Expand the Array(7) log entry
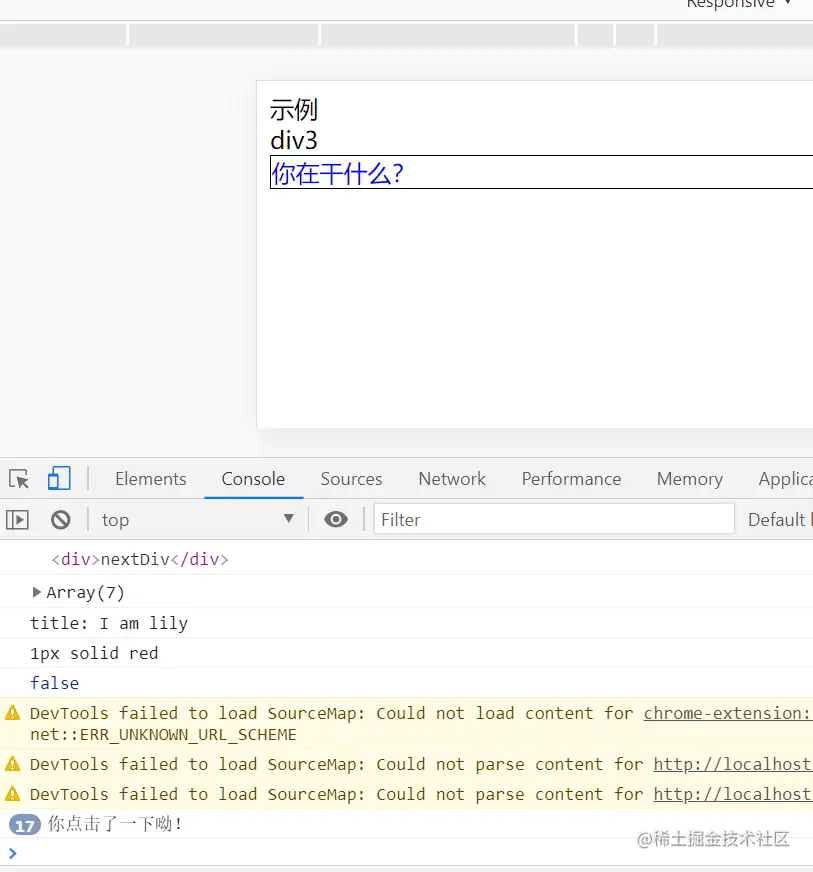 37,592
